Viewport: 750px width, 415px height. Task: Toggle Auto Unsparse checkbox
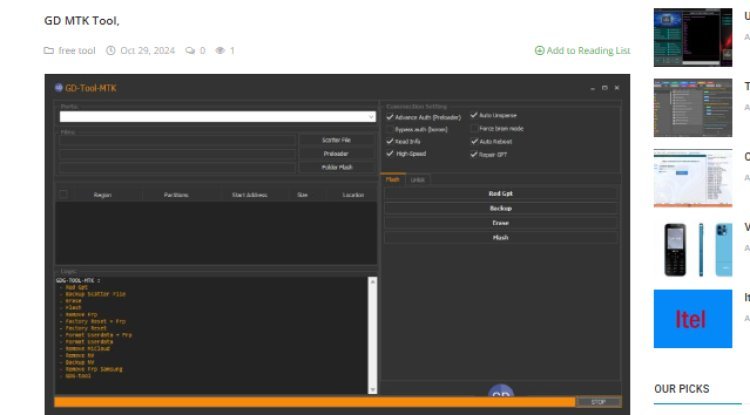coord(474,115)
